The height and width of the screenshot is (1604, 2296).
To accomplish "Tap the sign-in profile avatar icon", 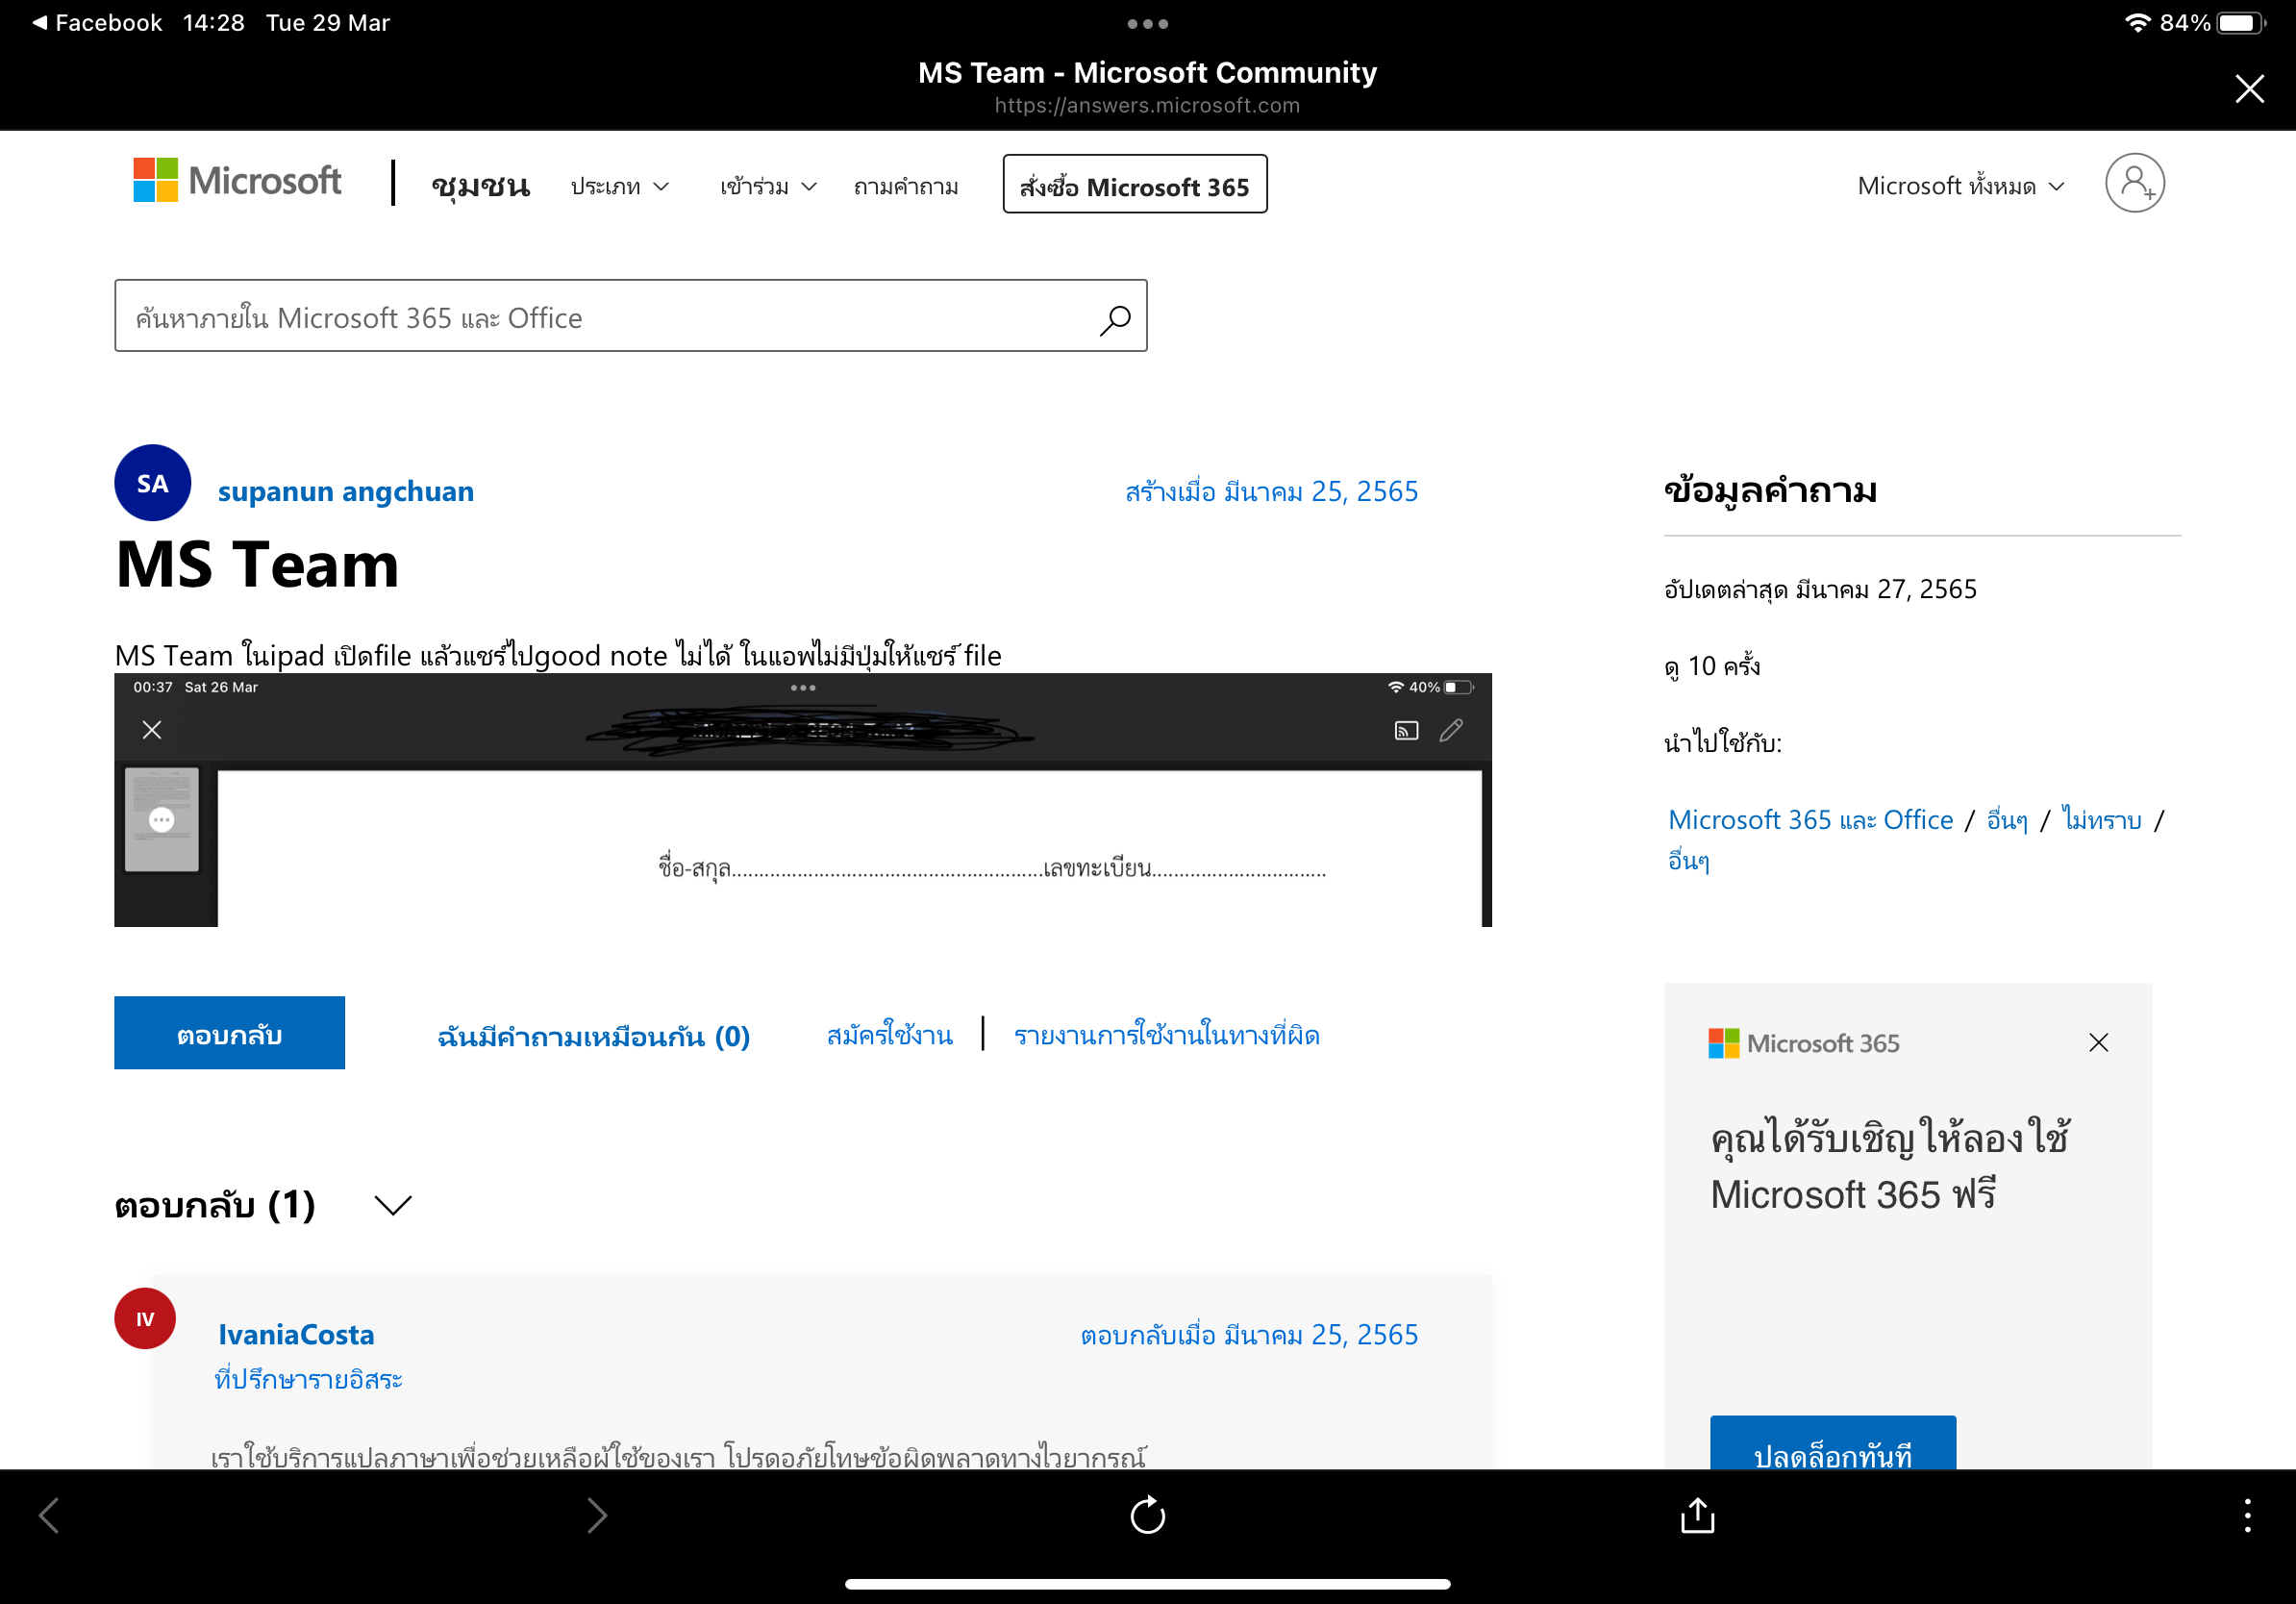I will (x=2134, y=184).
